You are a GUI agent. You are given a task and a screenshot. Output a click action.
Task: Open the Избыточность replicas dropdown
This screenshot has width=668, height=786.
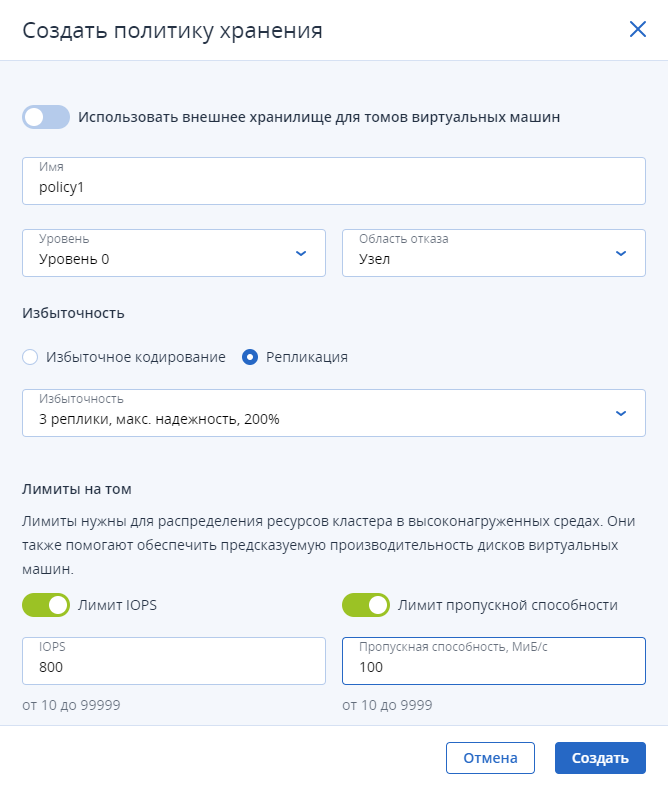pyautogui.click(x=334, y=413)
